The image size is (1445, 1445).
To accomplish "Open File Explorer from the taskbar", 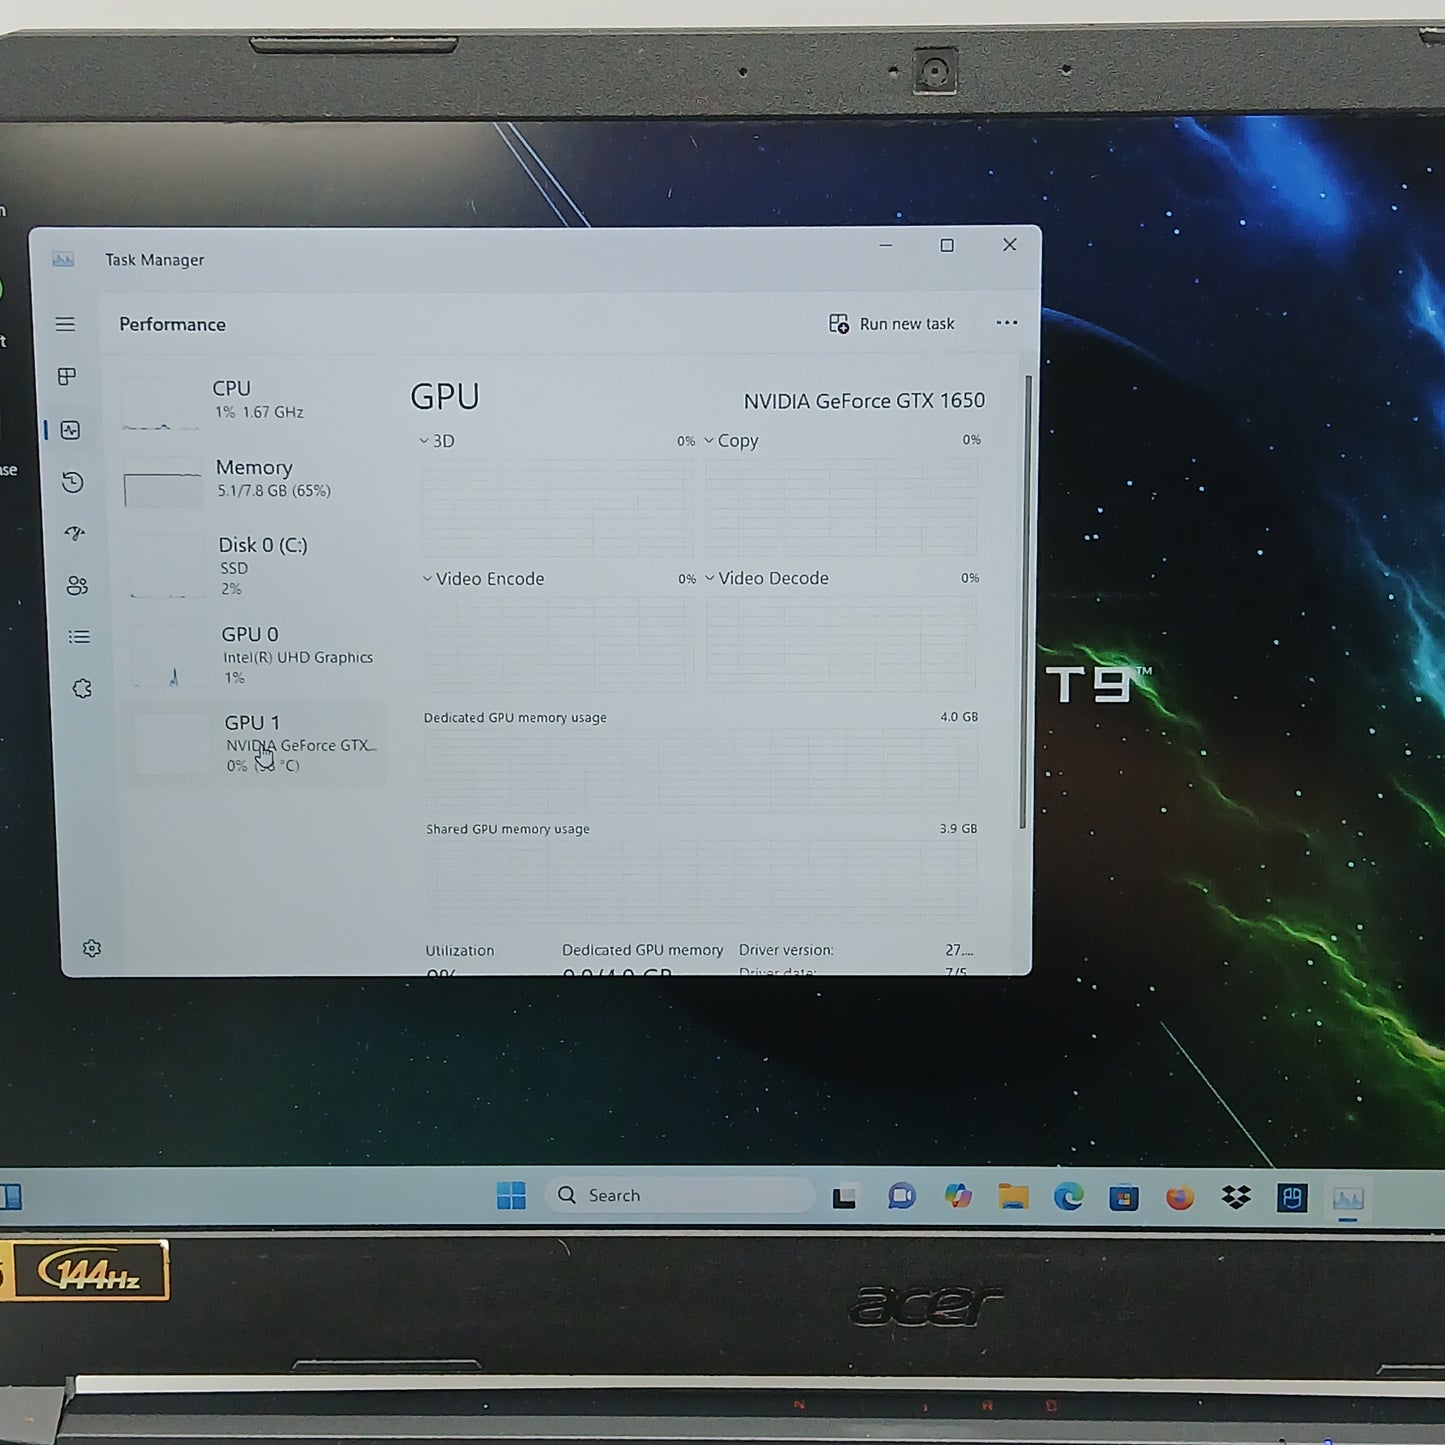I will tap(1013, 1197).
